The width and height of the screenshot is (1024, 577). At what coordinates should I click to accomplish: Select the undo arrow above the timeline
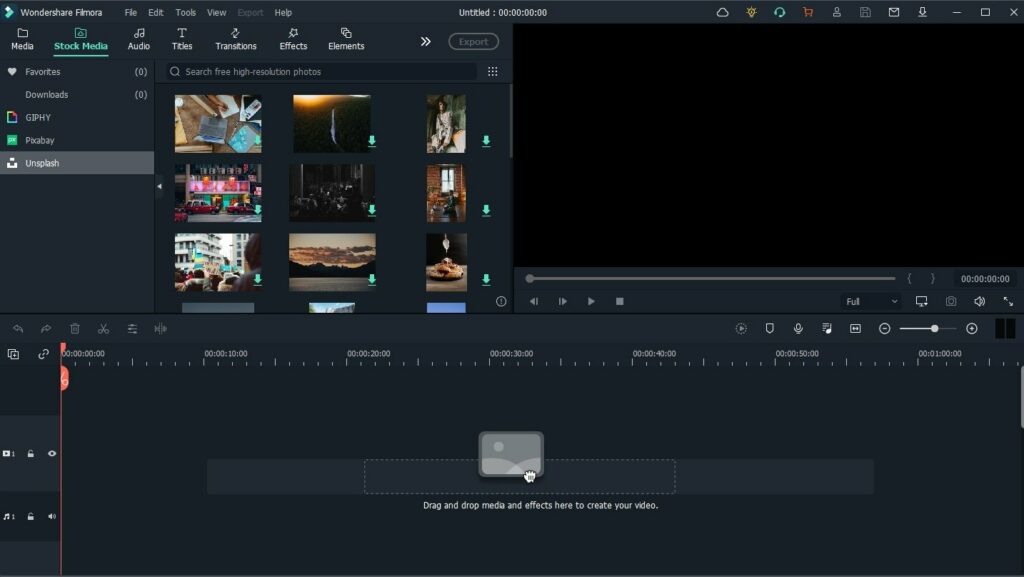(x=17, y=328)
